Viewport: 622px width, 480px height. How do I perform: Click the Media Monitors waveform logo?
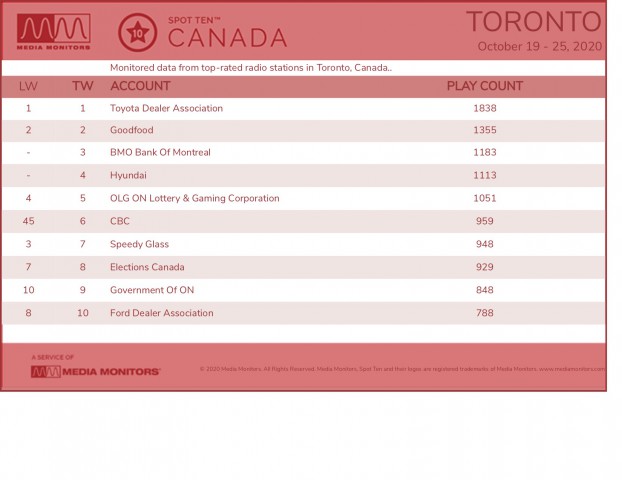[x=54, y=32]
